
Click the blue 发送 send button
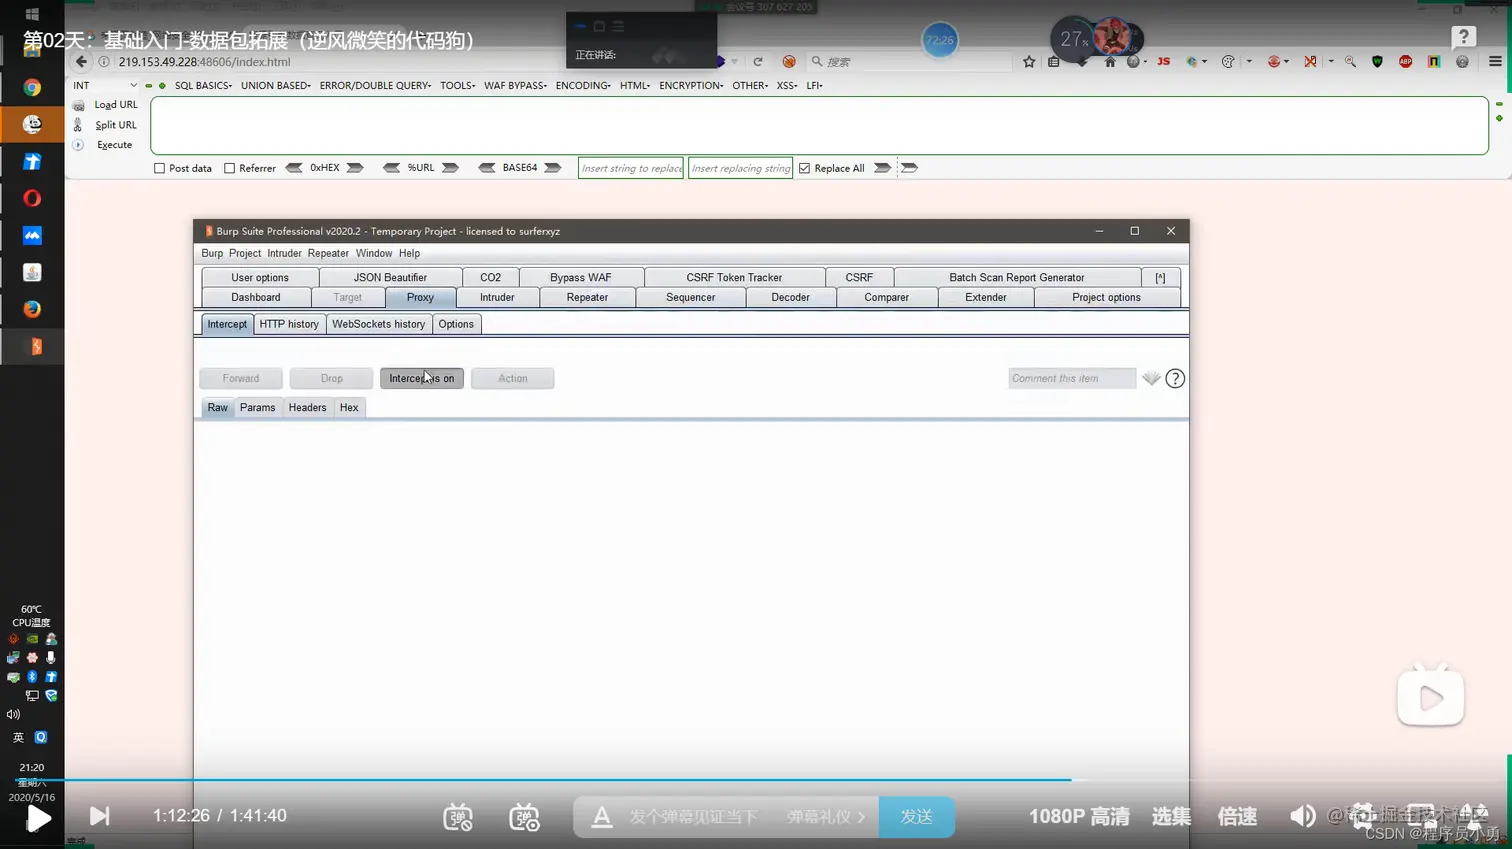point(916,817)
